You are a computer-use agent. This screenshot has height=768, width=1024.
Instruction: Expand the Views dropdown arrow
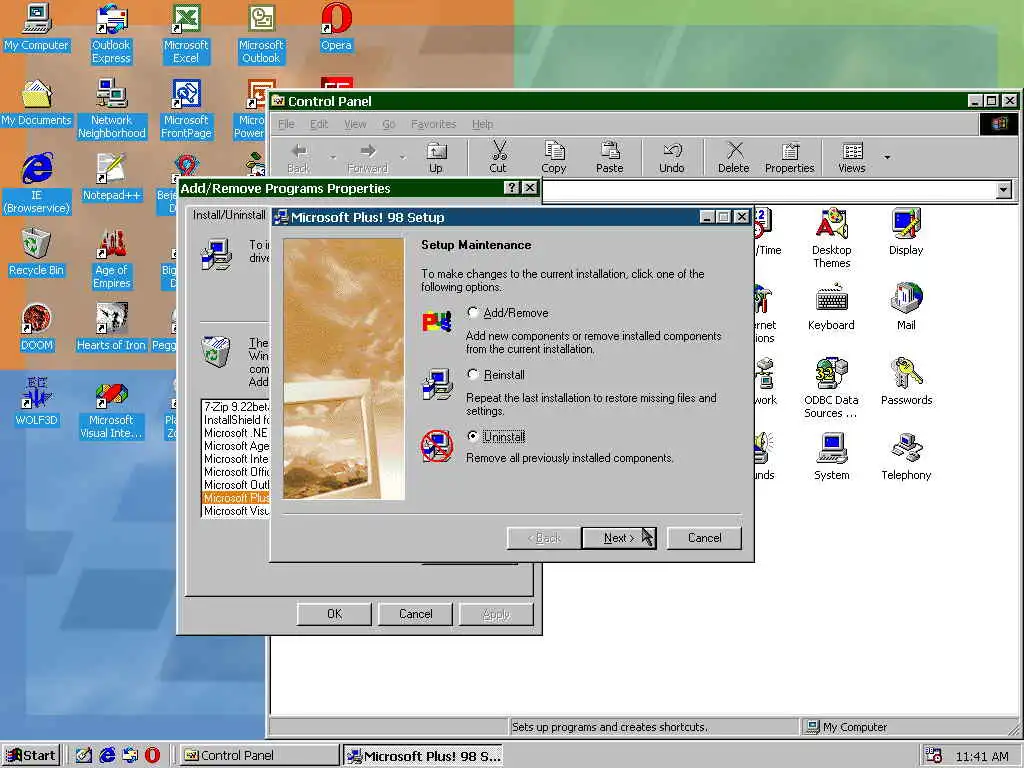887,157
